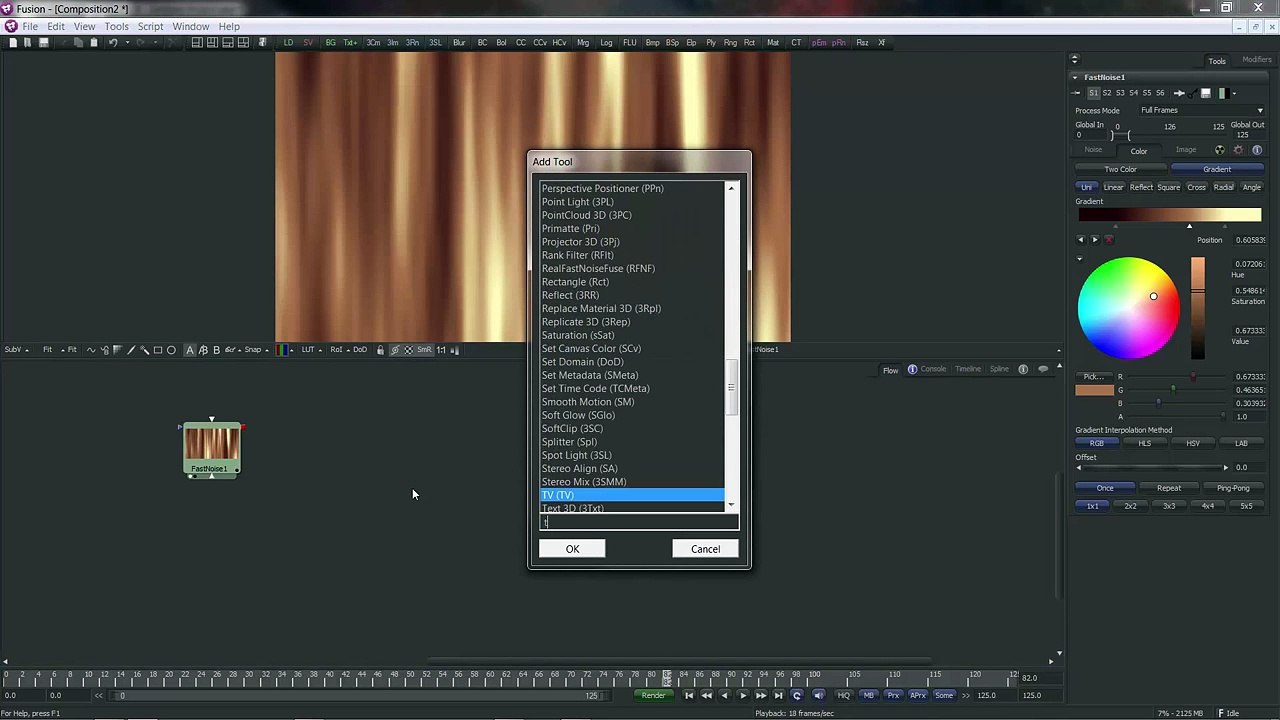Enable Ping-Pong gradient repeat mode
1280x720 pixels.
coord(1233,488)
